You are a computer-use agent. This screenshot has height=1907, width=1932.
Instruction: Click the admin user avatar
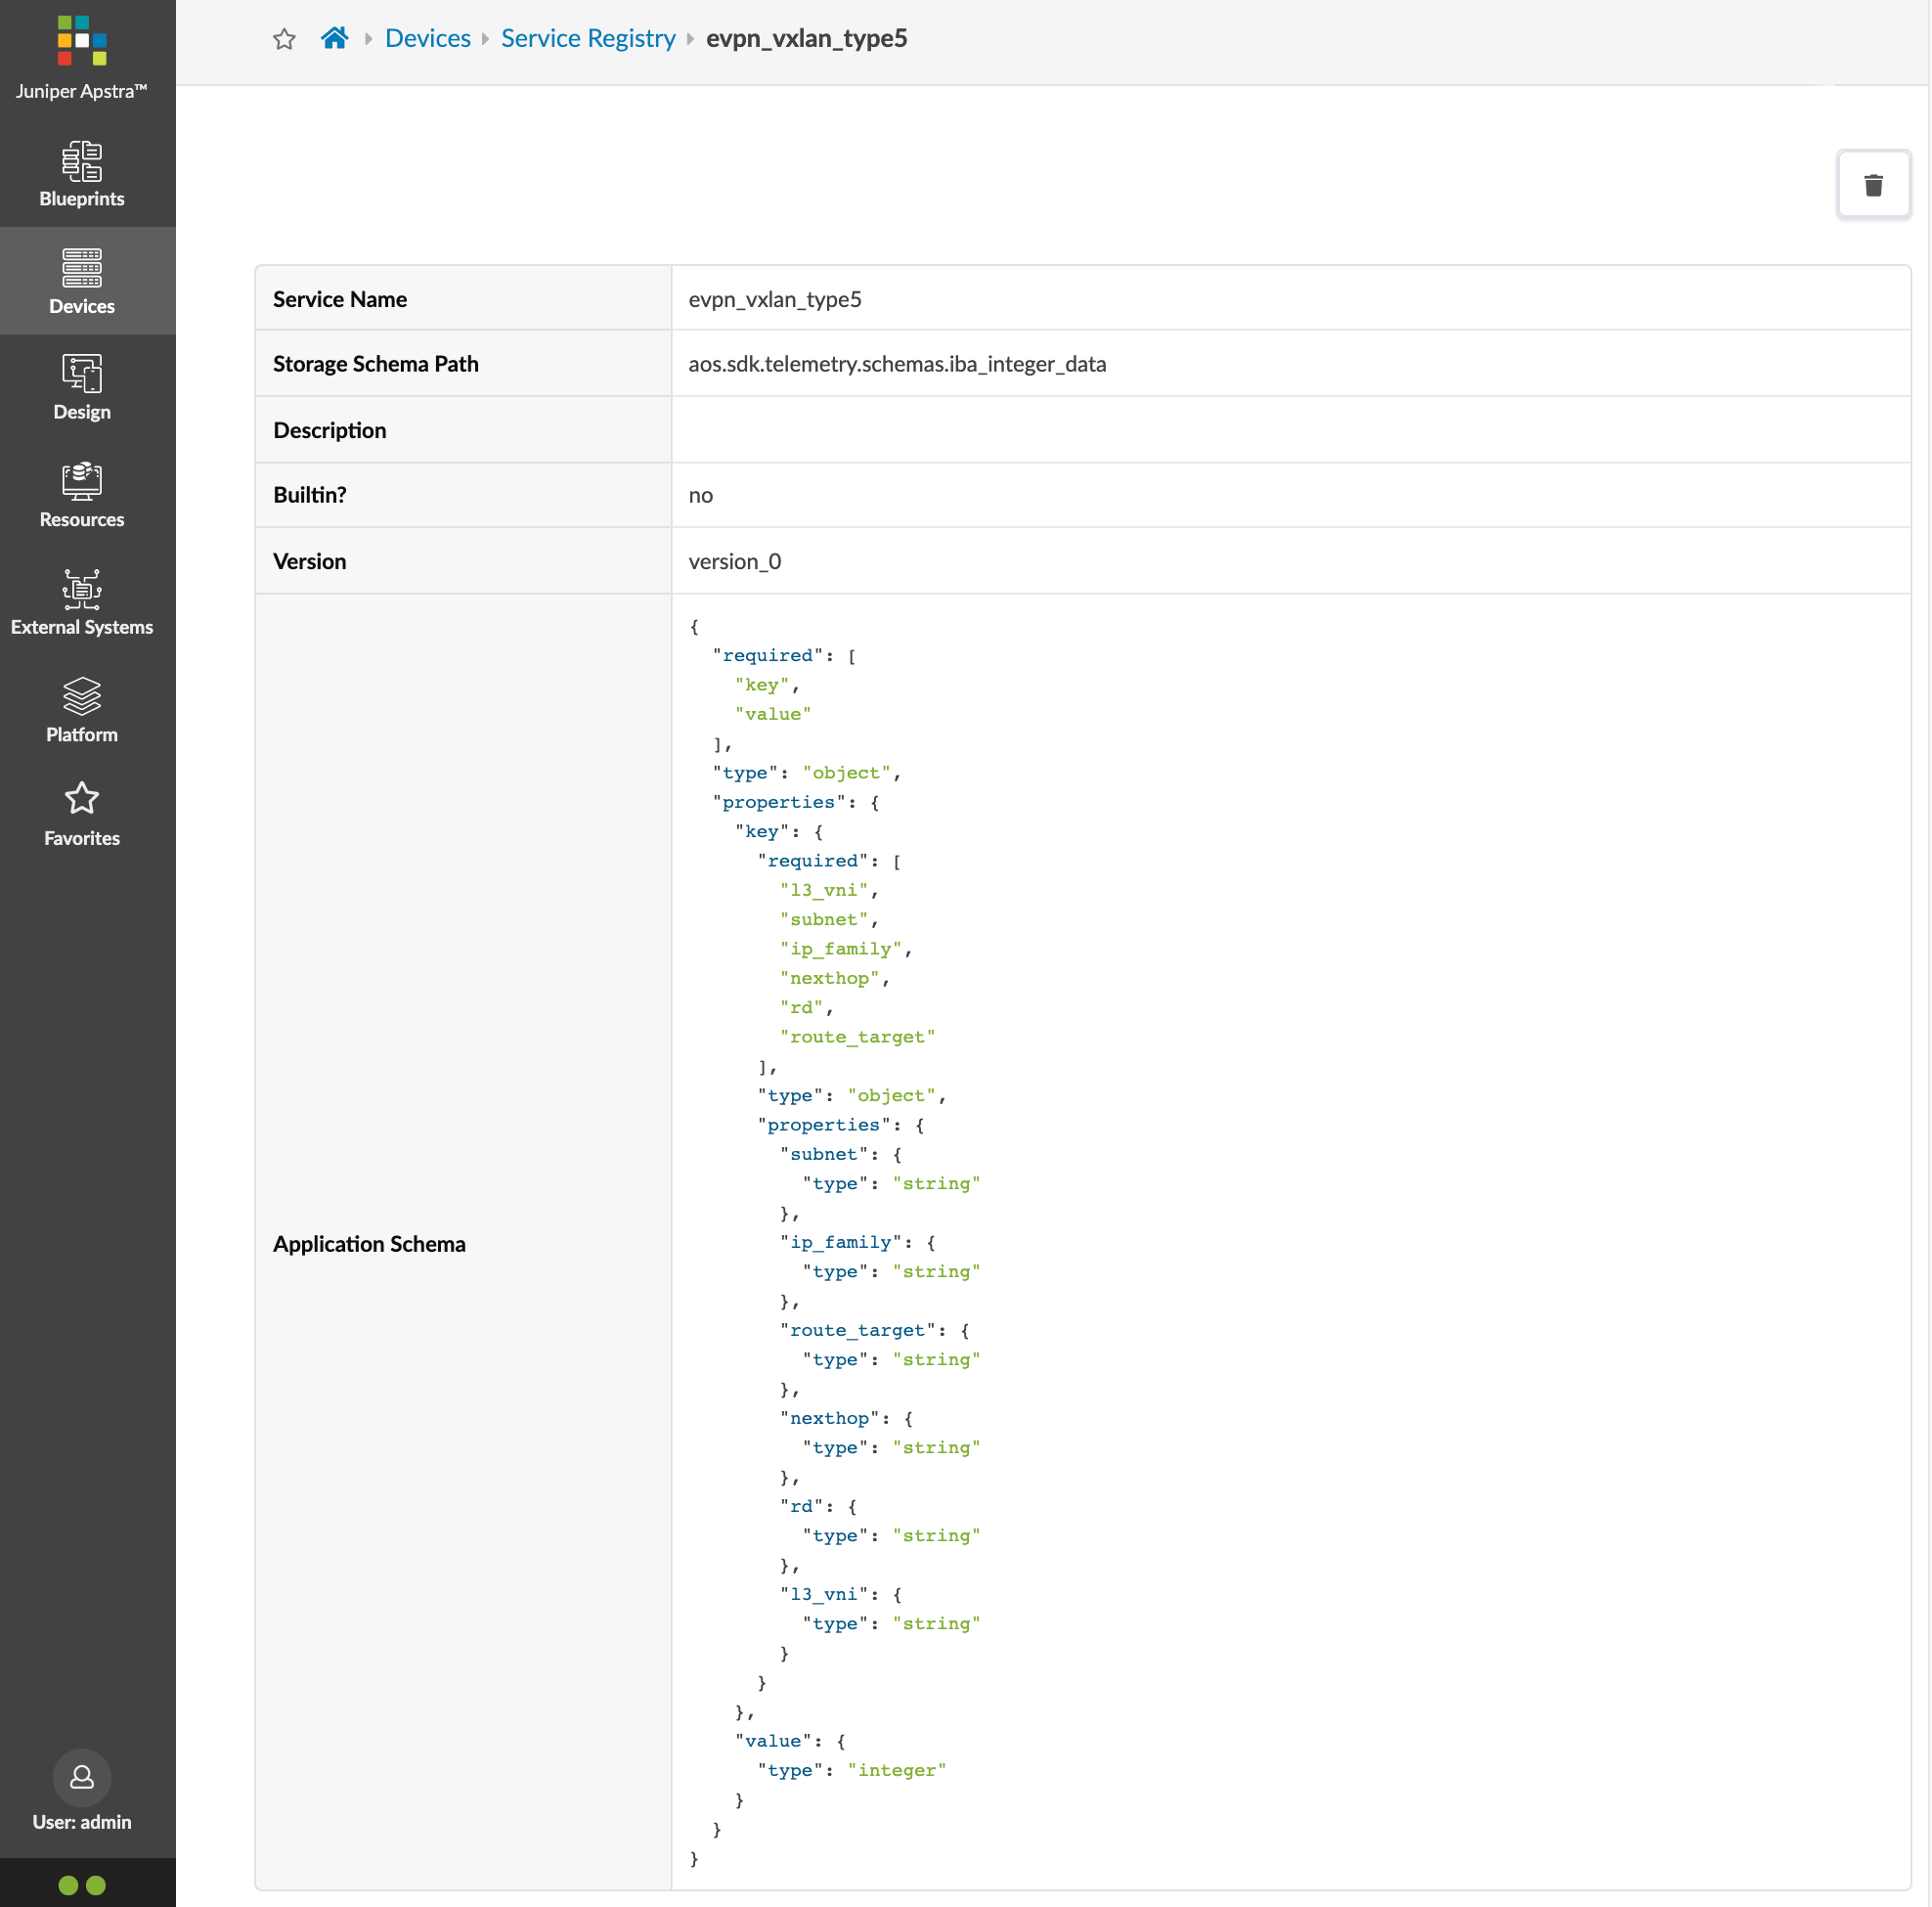(82, 1776)
